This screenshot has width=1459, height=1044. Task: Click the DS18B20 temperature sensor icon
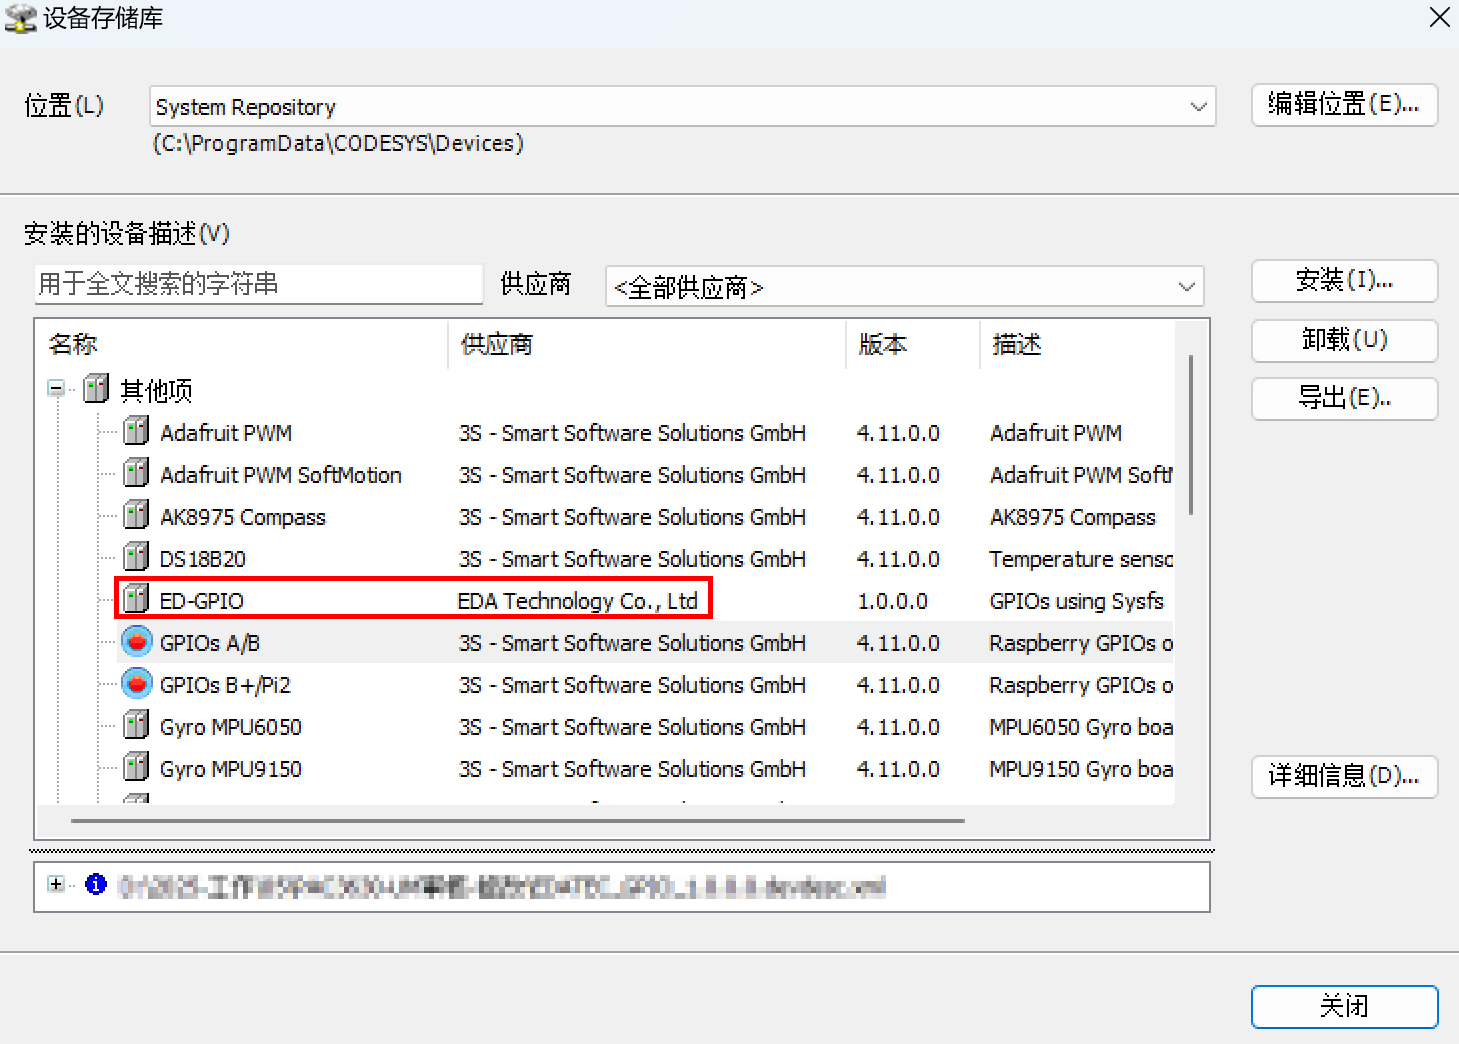tap(135, 557)
